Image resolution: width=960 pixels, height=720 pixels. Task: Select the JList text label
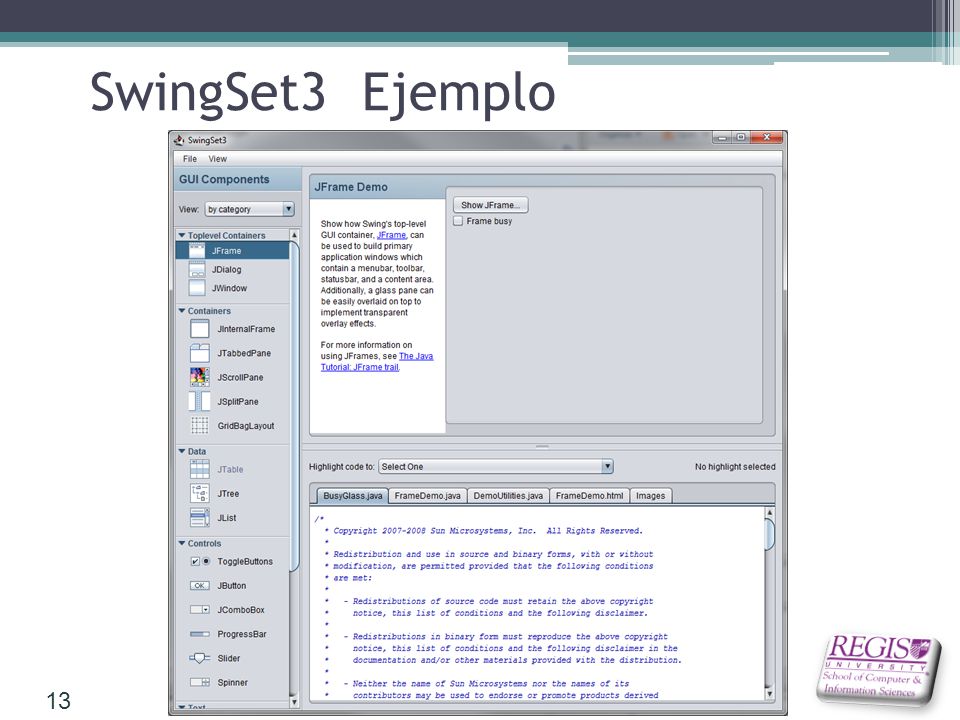(227, 517)
